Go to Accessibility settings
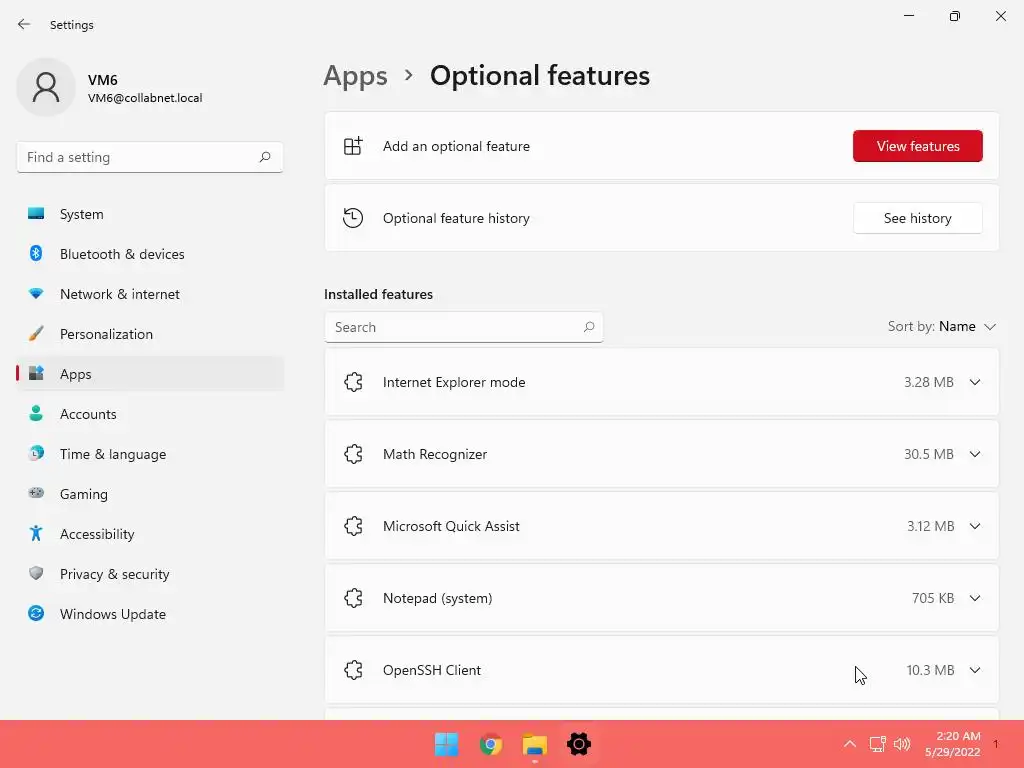1024x768 pixels. tap(150, 534)
